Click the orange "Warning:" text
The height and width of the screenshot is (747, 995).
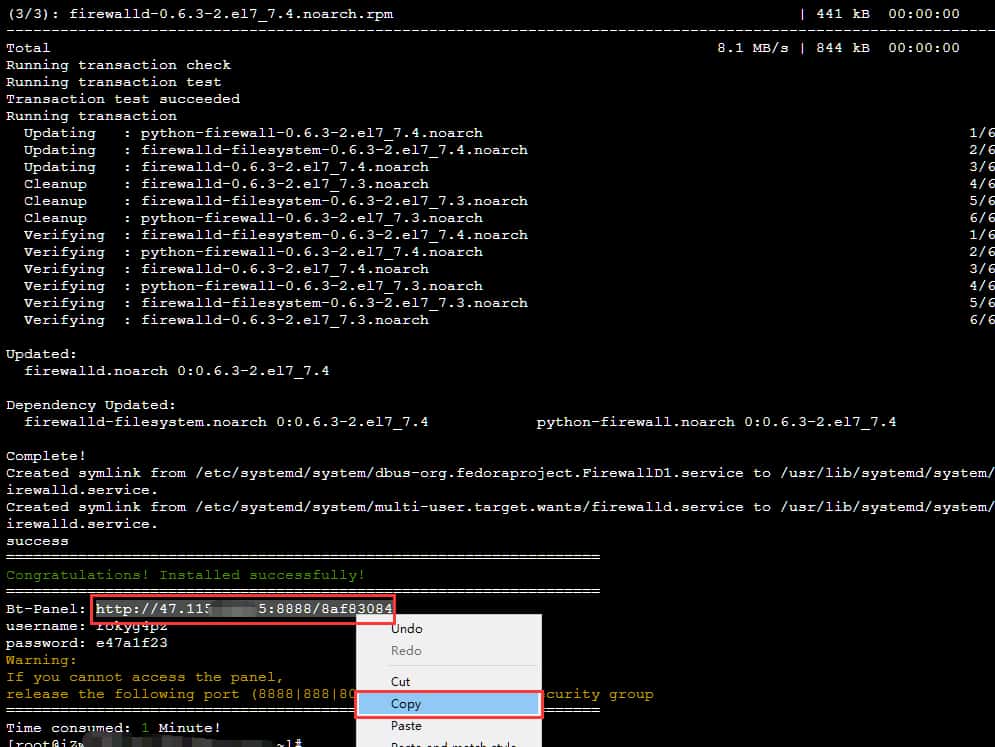(x=41, y=660)
